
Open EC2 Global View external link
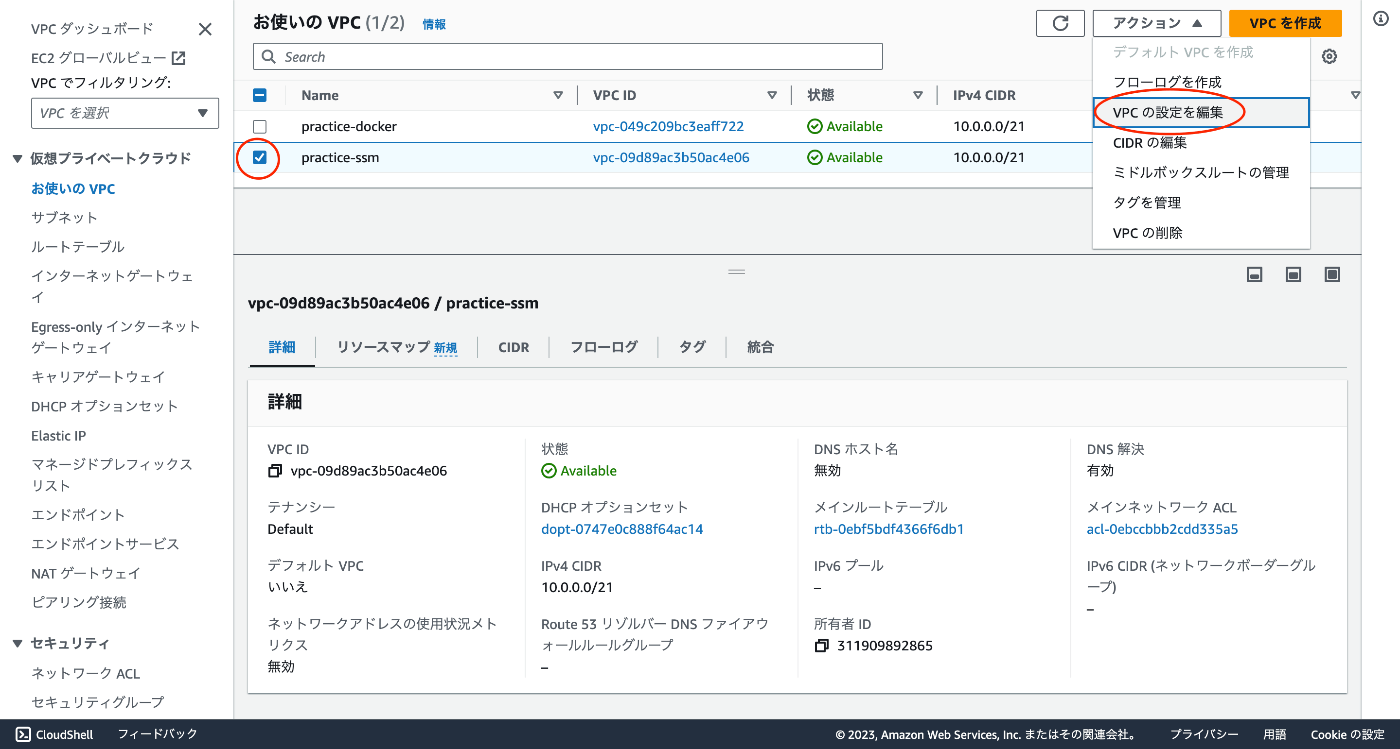coord(108,58)
